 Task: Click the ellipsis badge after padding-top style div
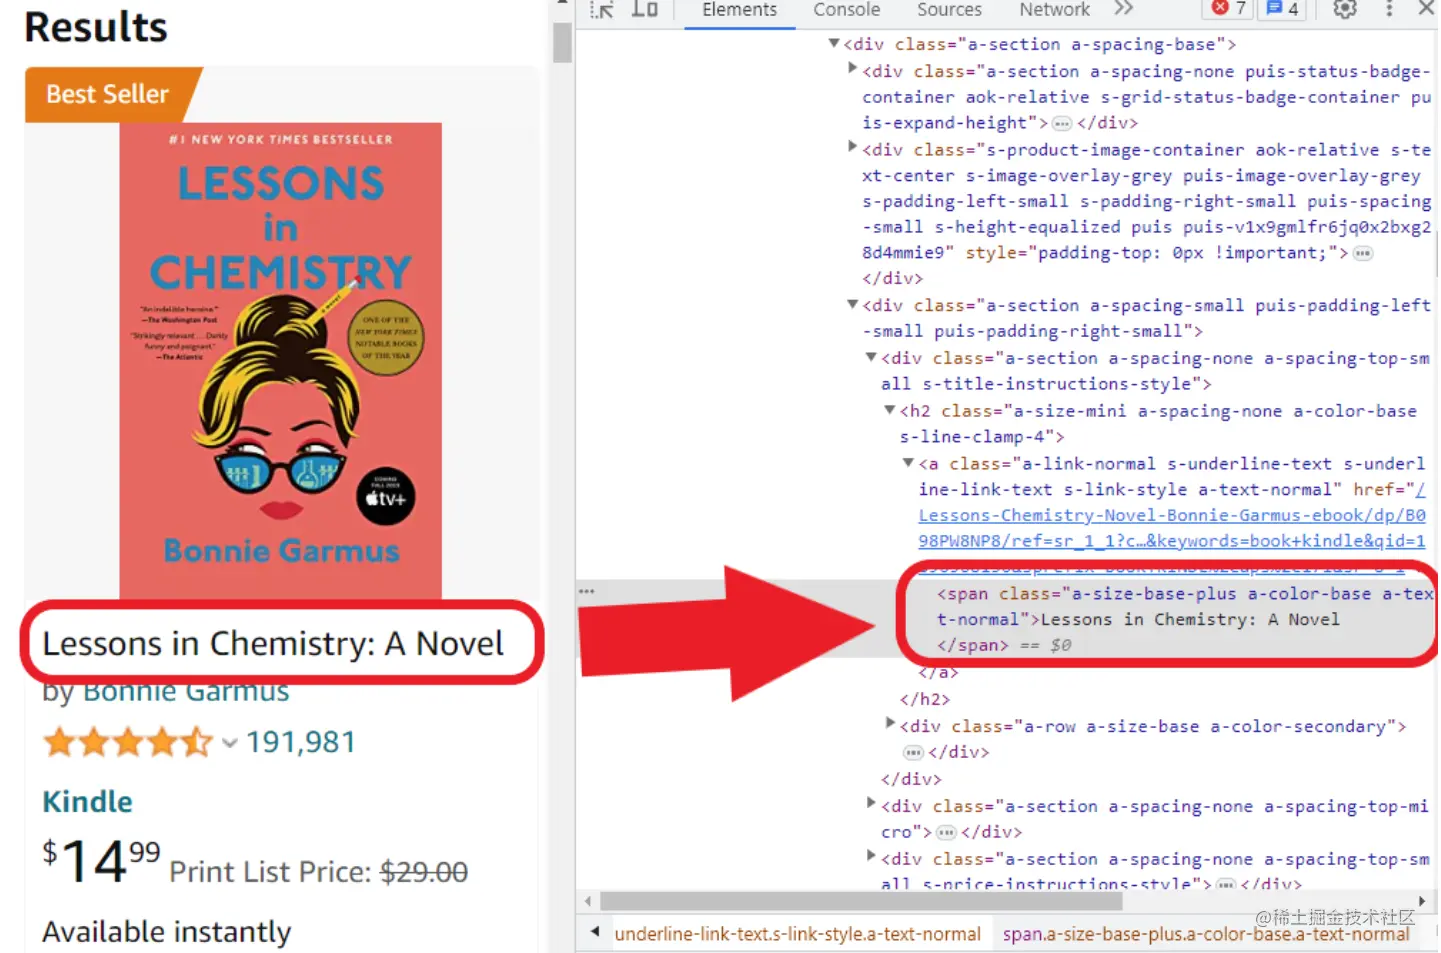(1363, 253)
